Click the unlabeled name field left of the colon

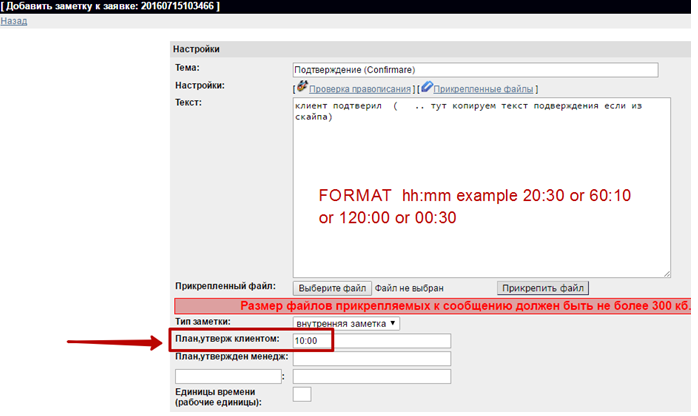(228, 376)
